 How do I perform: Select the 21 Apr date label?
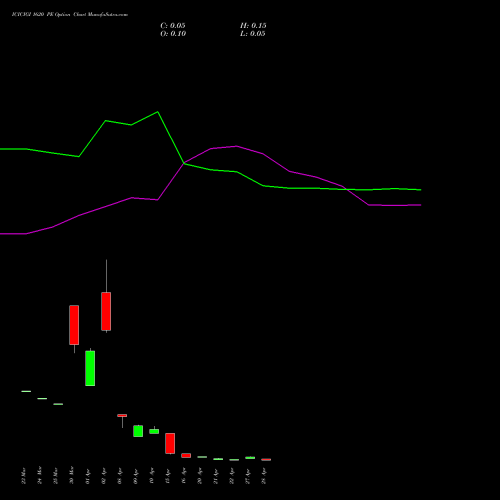(x=216, y=476)
